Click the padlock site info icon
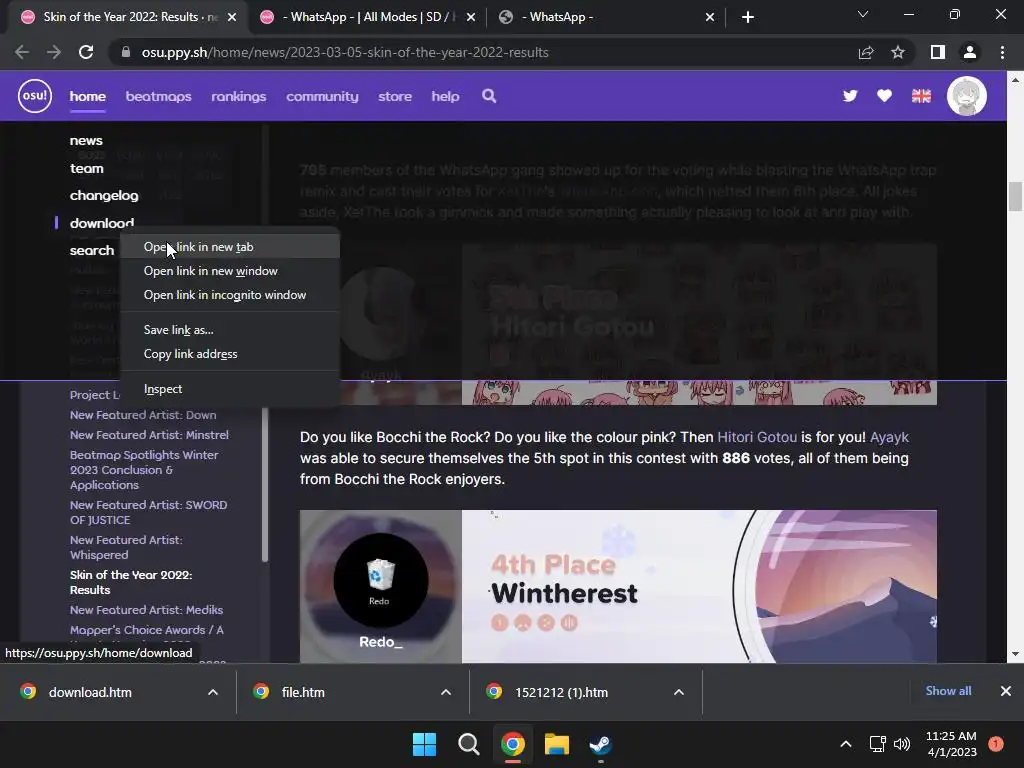This screenshot has width=1024, height=768. 126,52
